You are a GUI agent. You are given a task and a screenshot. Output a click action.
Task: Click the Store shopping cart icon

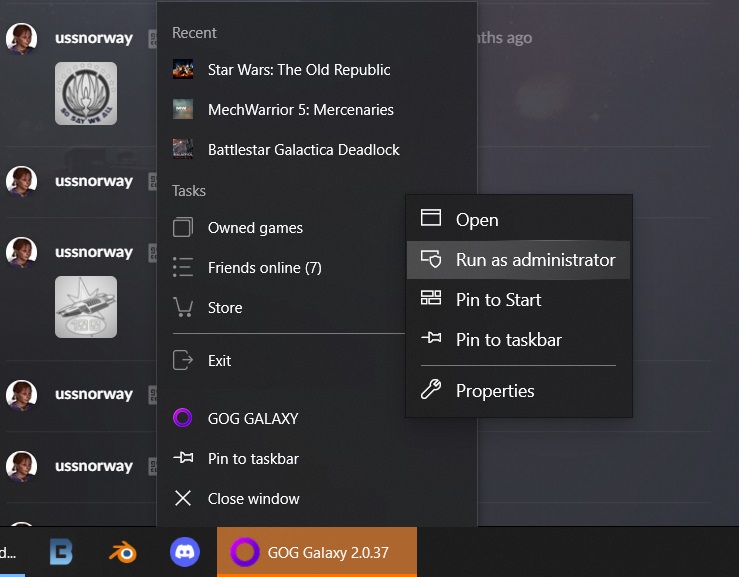[x=183, y=307]
